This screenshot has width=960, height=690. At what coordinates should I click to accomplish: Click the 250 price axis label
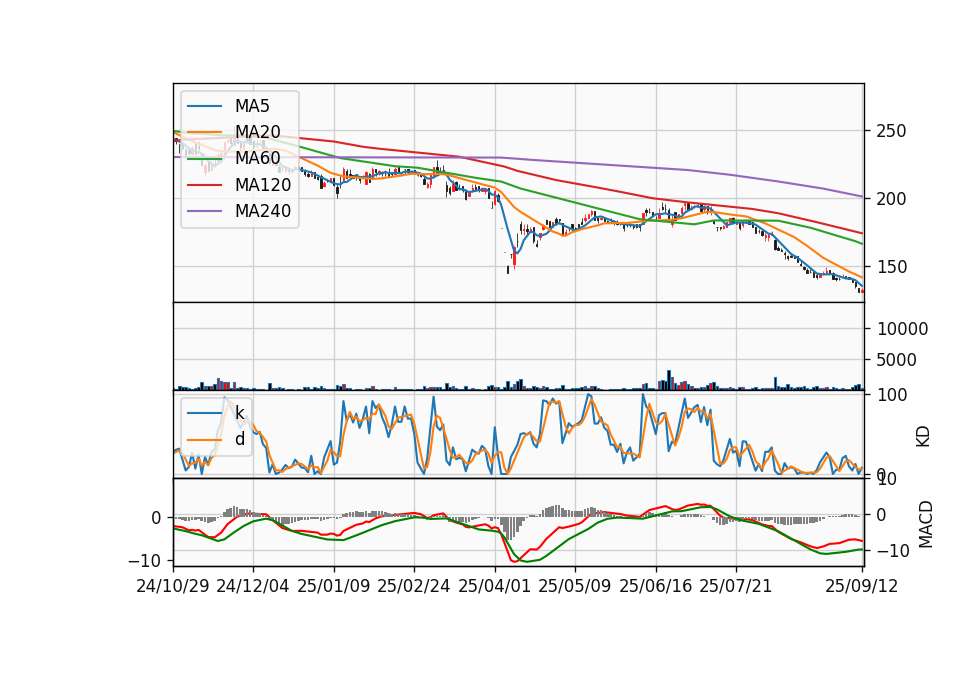pos(891,131)
